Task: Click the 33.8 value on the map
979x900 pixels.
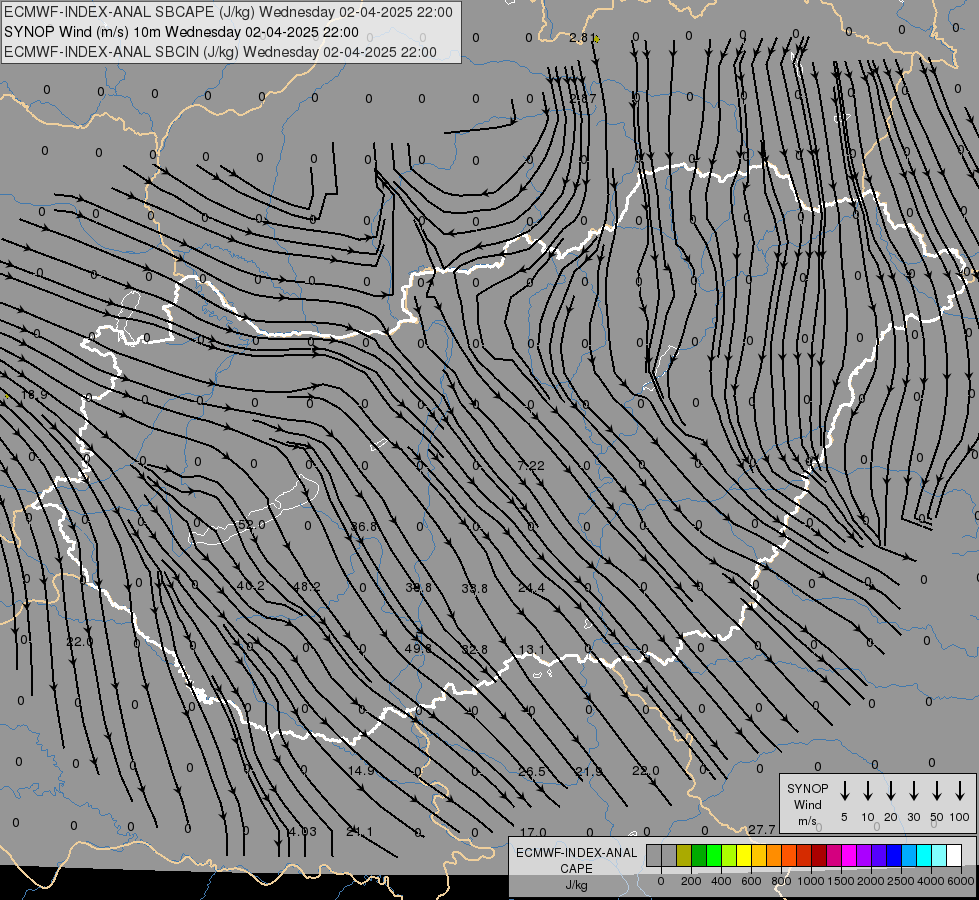Action: click(475, 588)
